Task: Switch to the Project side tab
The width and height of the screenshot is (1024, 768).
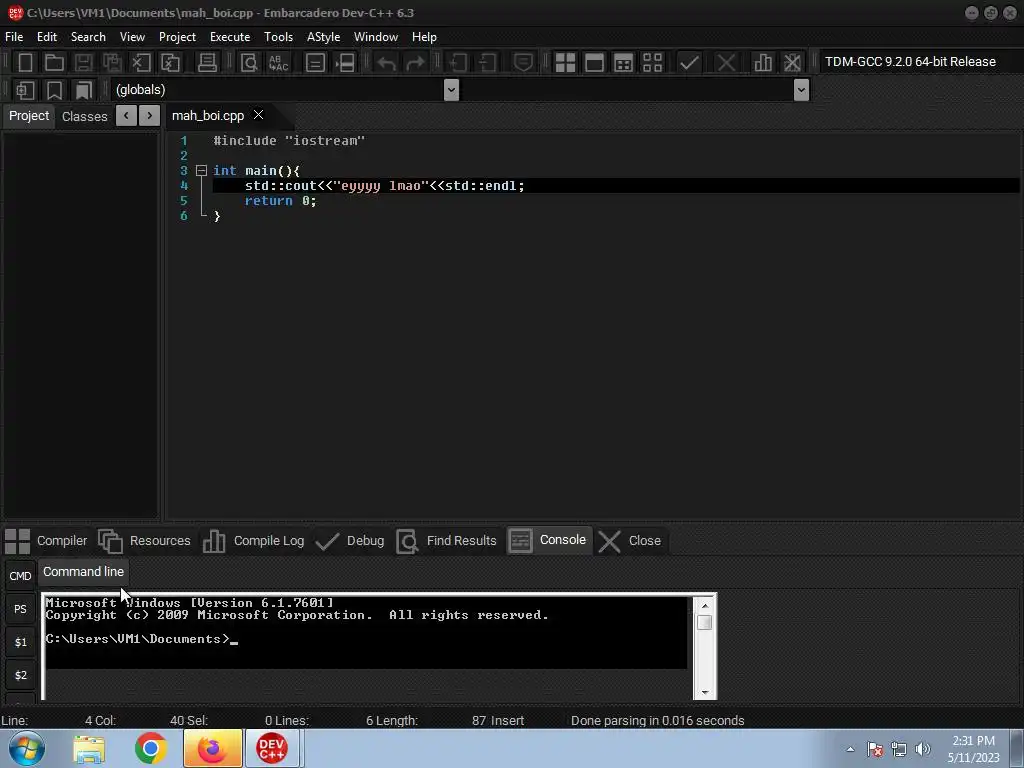Action: pos(29,116)
